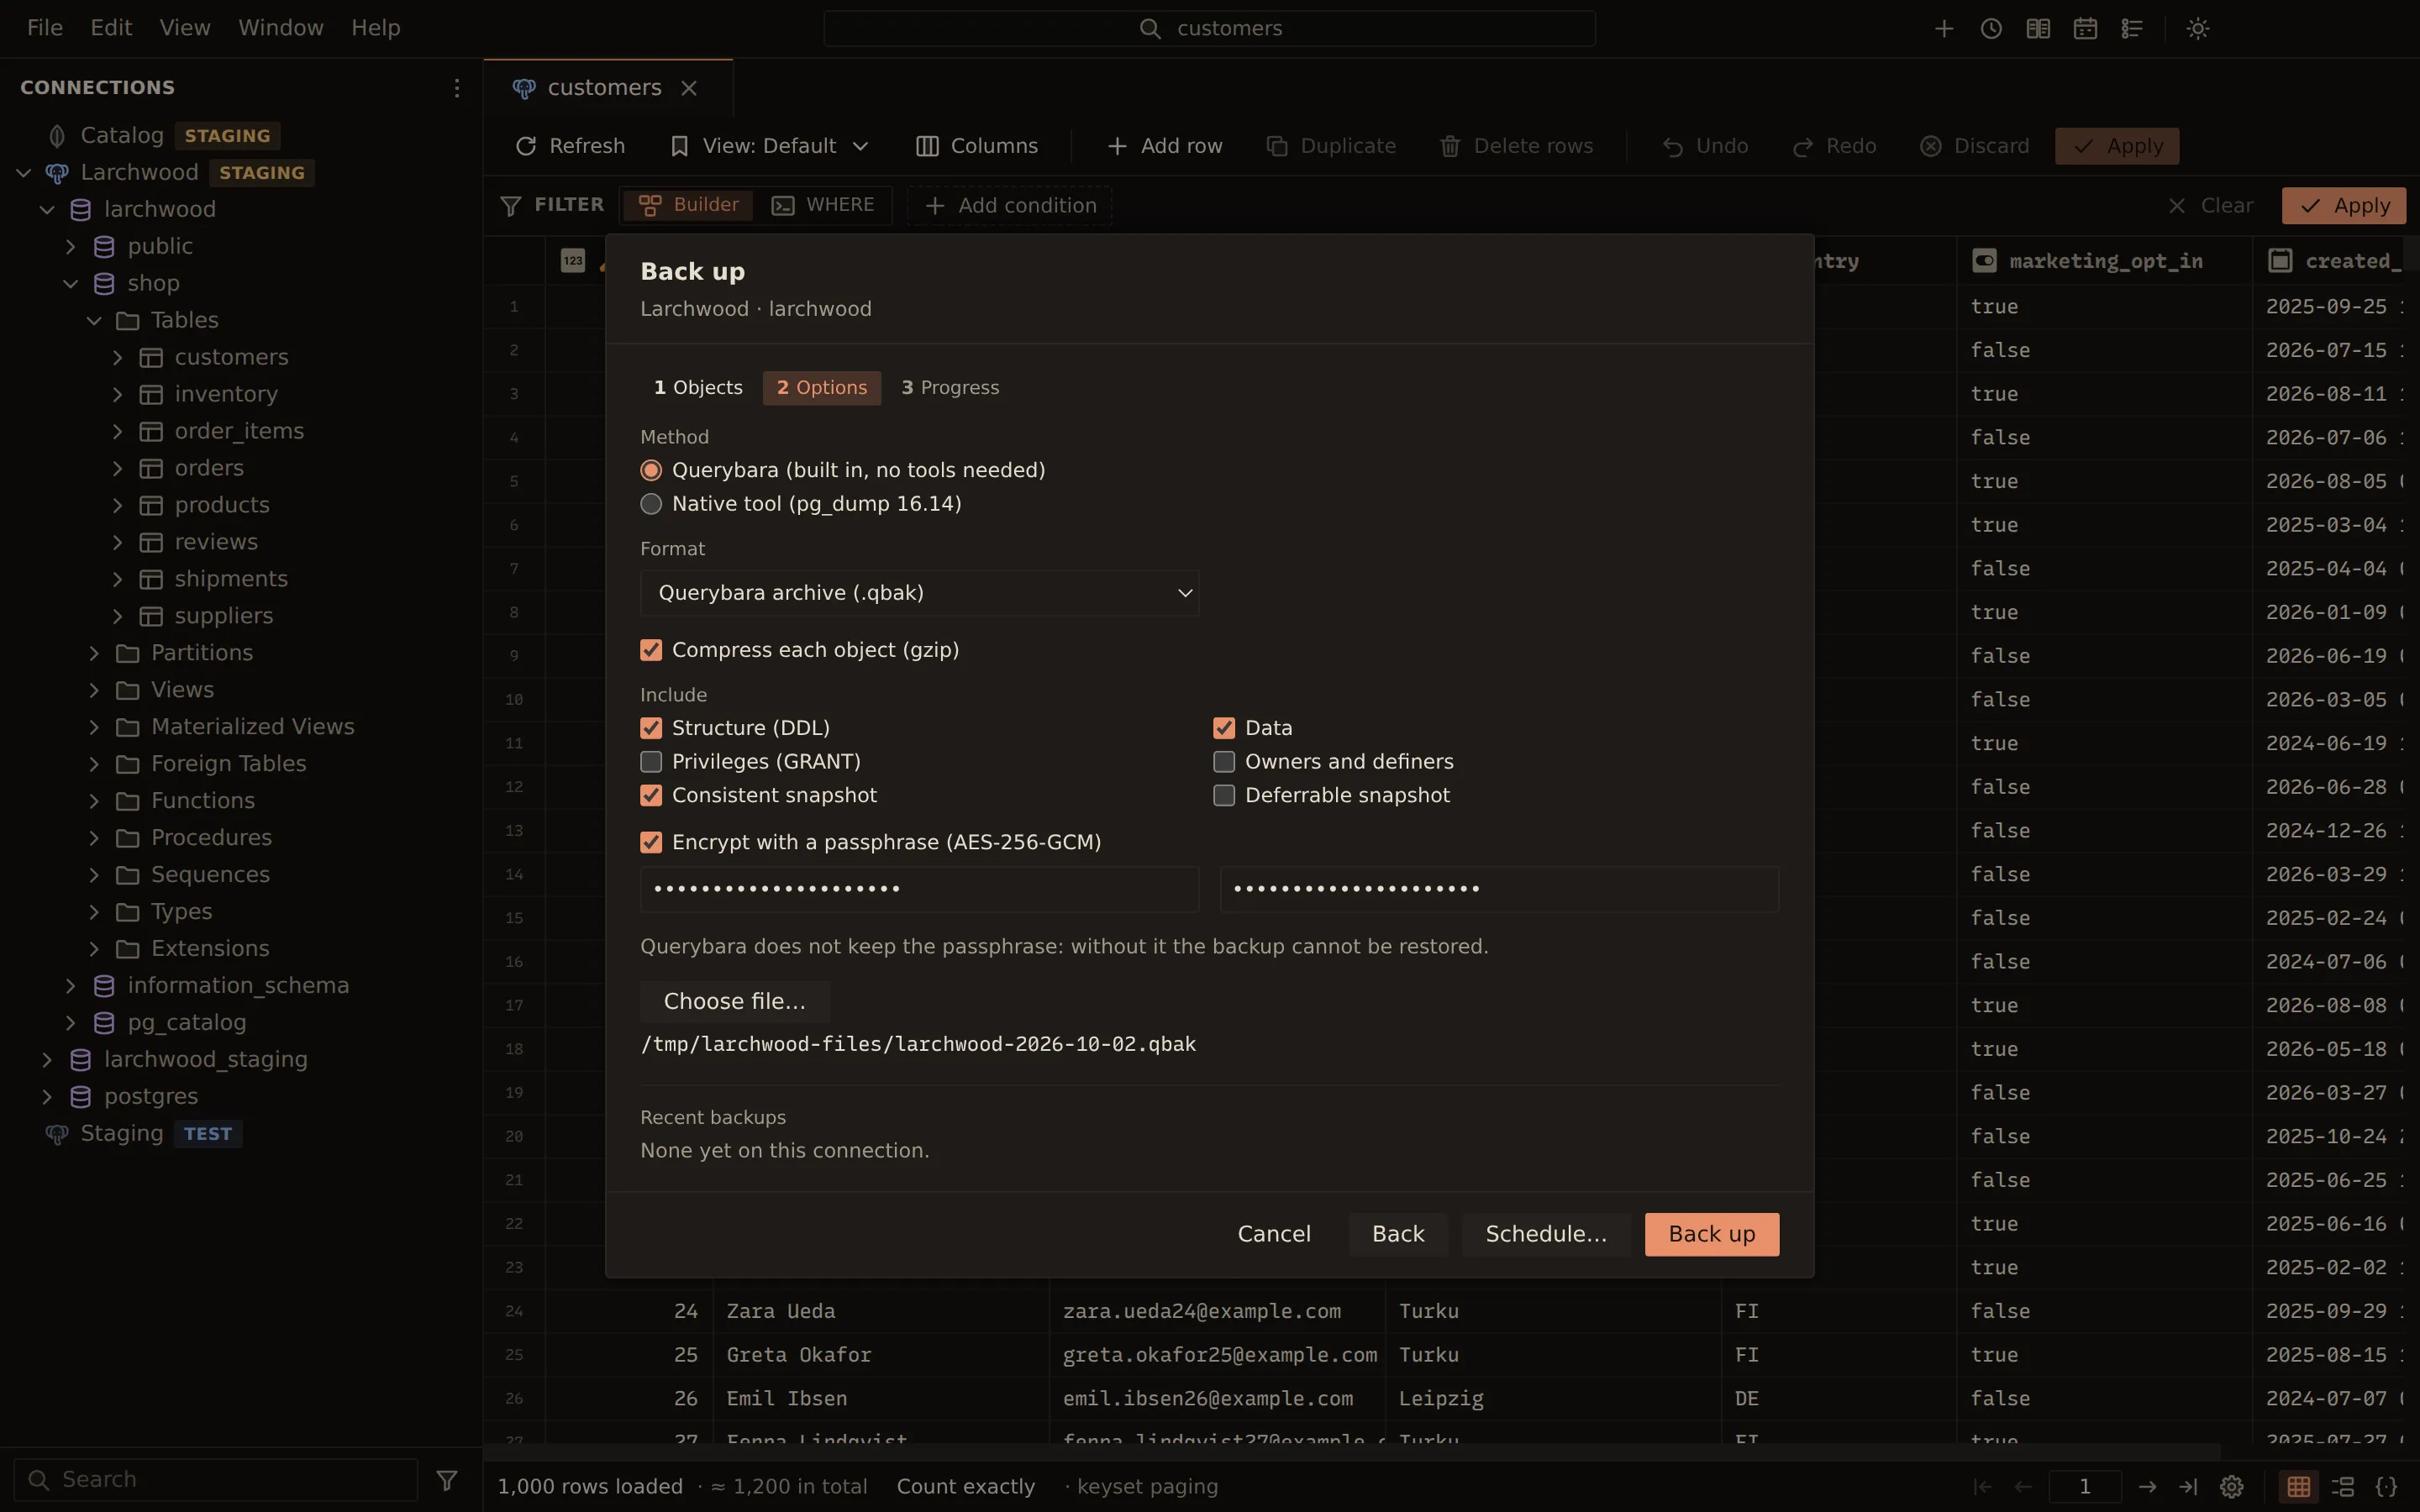Screen dimensions: 2420x1512
Task: Close the customers tab
Action: [x=689, y=88]
